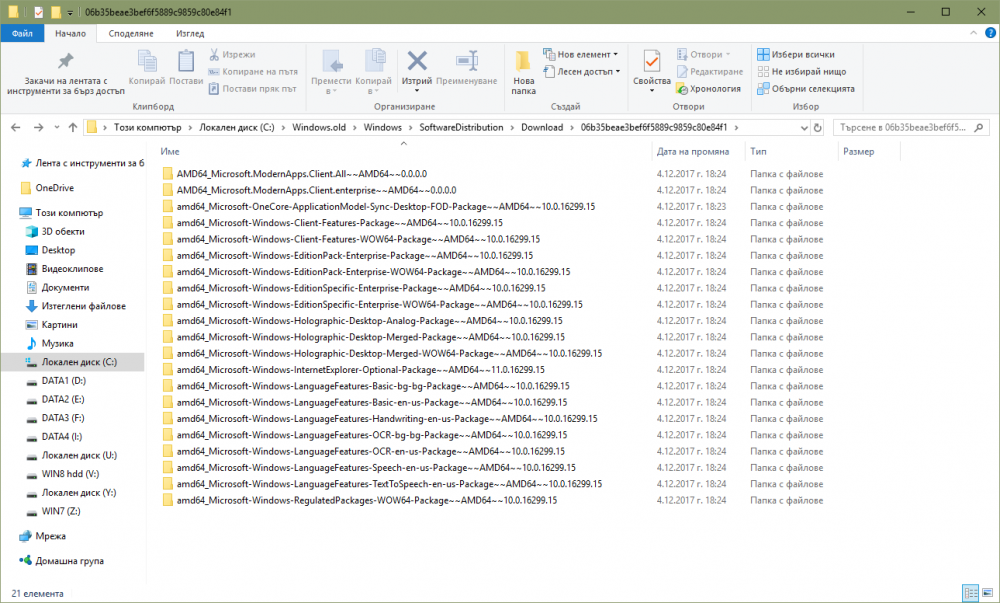1000x603 pixels.
Task: Open the Нов елемент dropdown
Action: [x=581, y=55]
